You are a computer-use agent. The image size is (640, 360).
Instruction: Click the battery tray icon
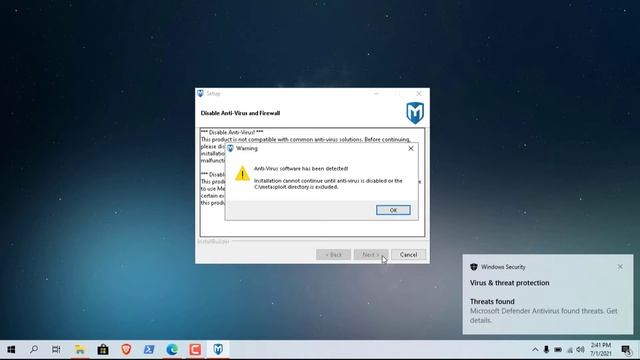tap(558, 350)
